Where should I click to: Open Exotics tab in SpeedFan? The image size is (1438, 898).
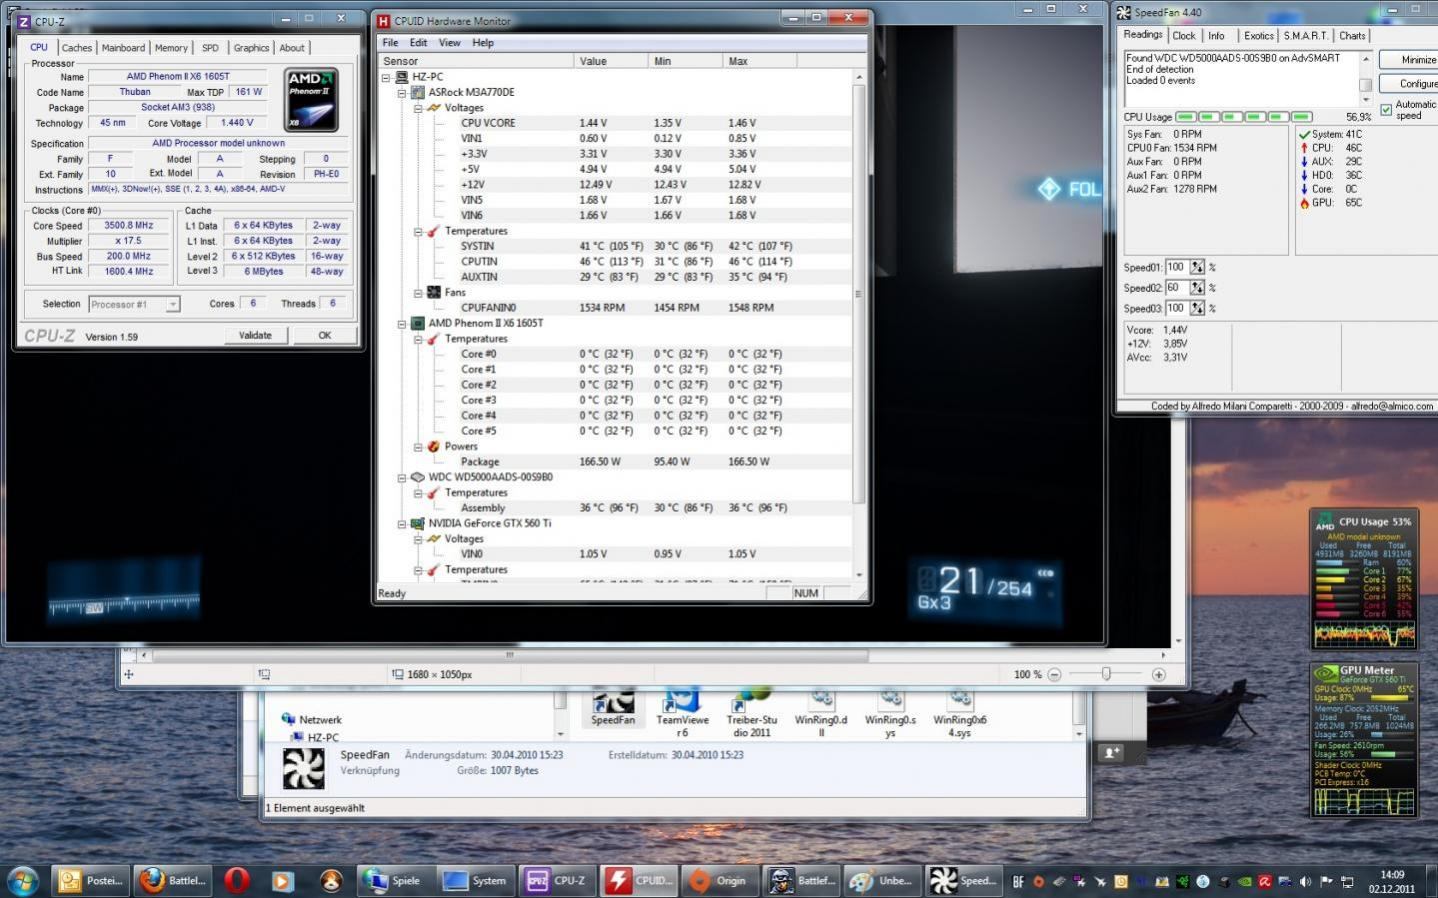pos(1259,36)
